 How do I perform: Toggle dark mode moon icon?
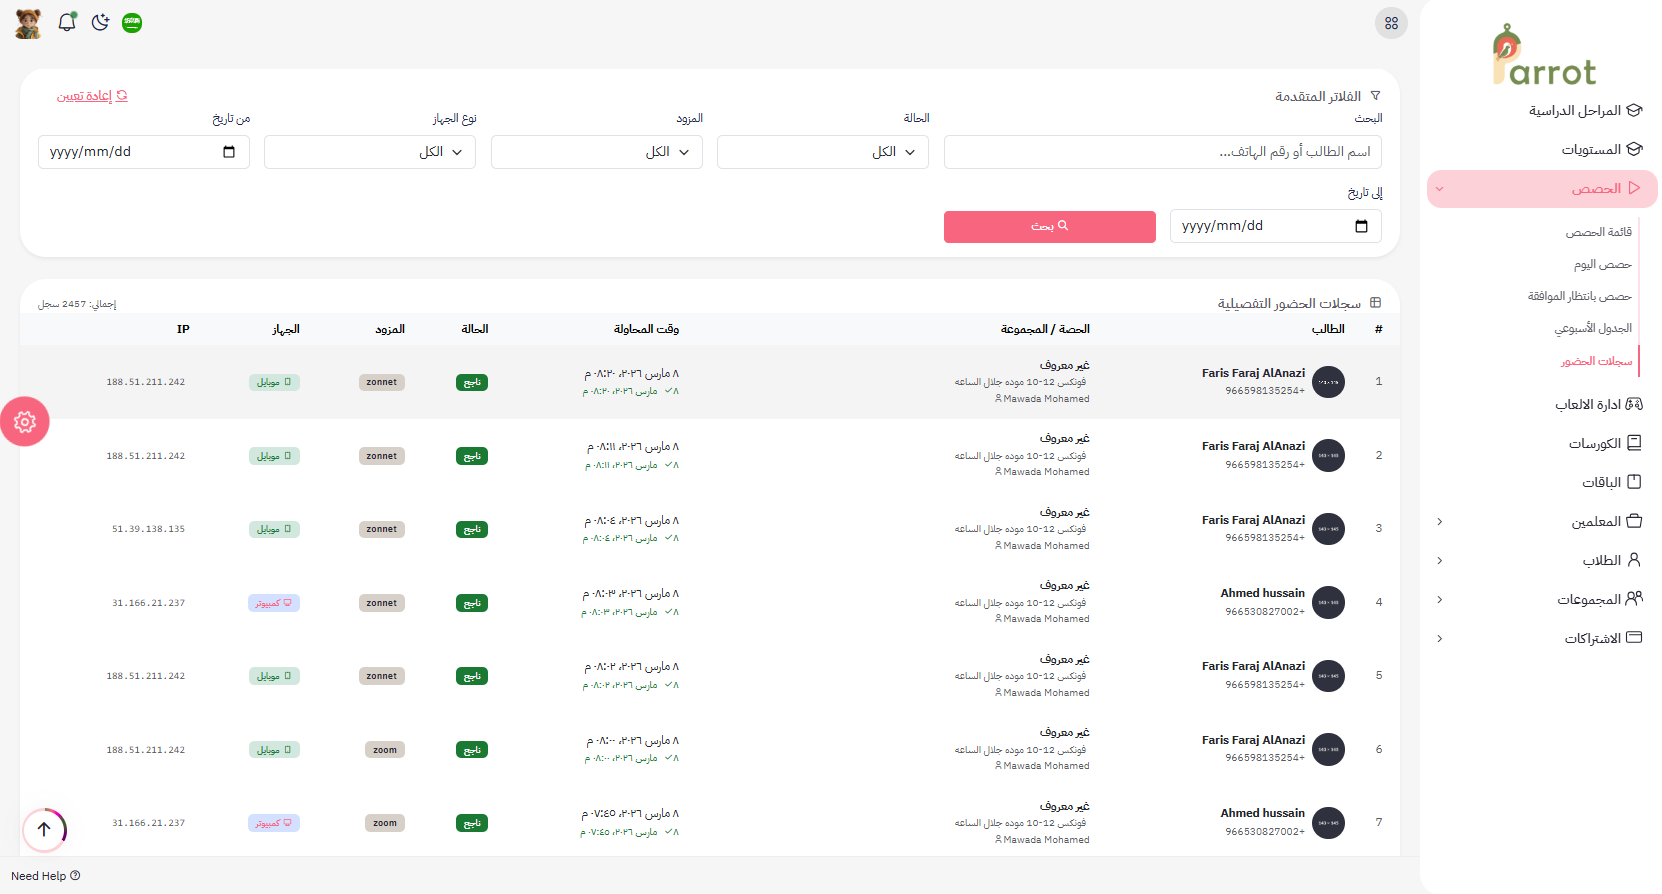coord(100,22)
